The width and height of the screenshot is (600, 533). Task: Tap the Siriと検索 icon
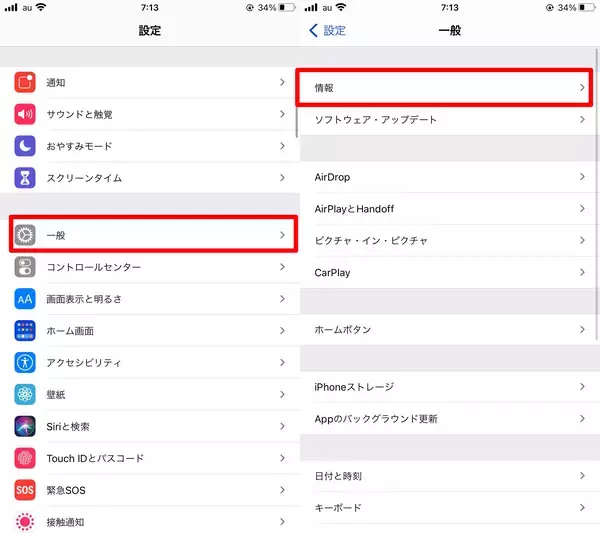click(26, 426)
